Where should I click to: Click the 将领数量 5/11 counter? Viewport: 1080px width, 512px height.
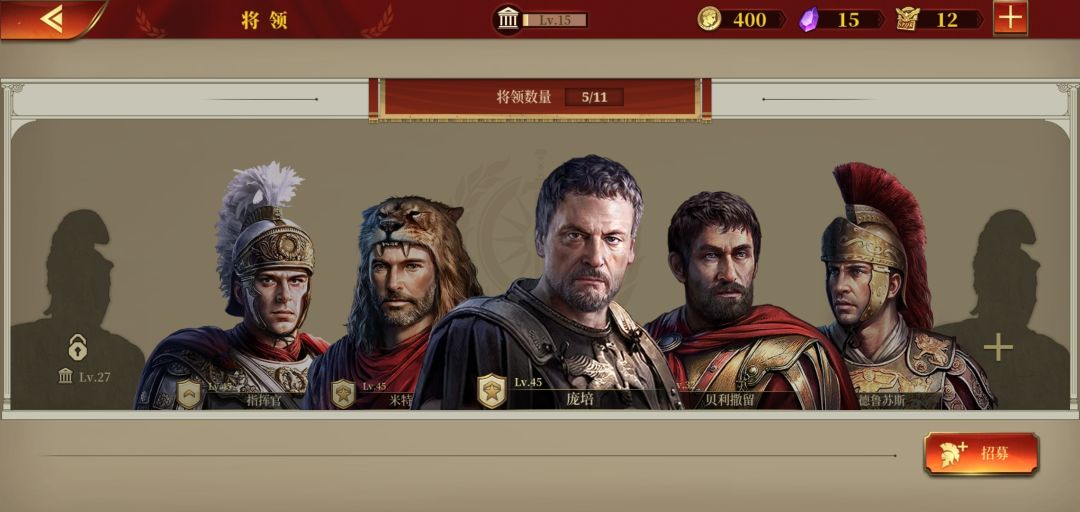(560, 97)
